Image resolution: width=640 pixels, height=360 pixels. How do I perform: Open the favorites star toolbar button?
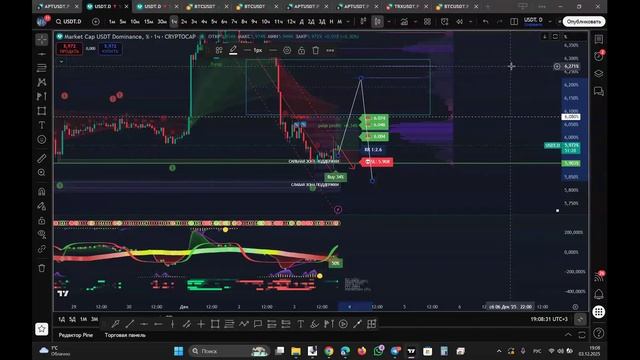click(42, 329)
